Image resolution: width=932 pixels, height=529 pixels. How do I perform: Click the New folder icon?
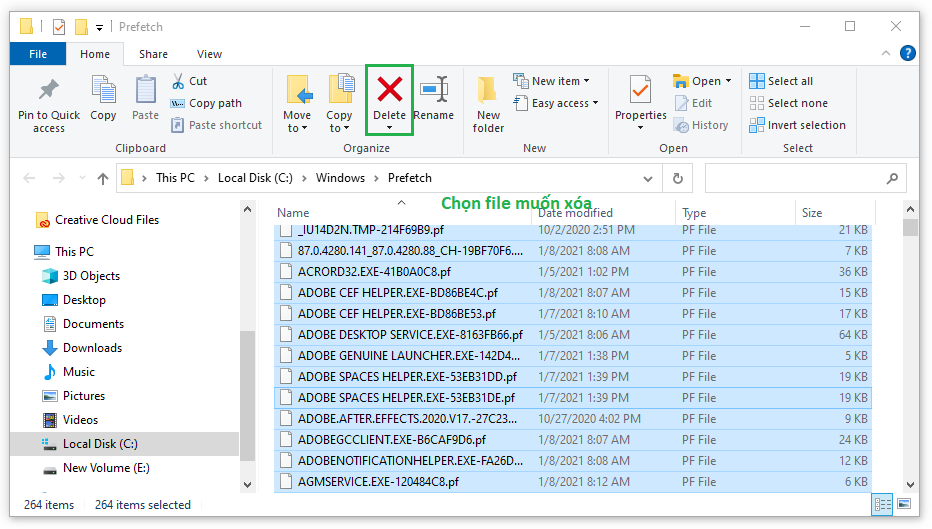tap(488, 90)
